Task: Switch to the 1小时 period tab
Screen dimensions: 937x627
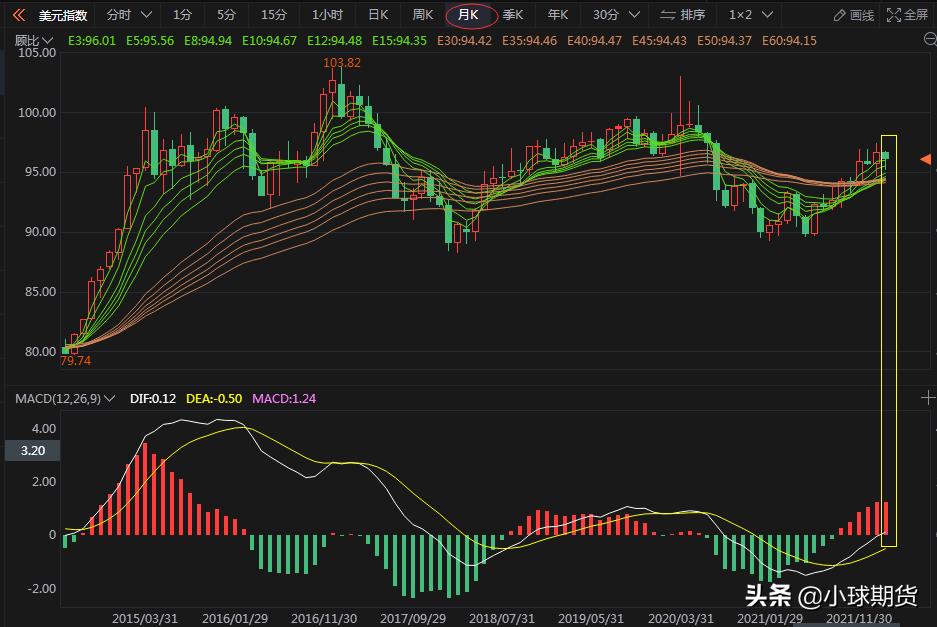Action: click(327, 15)
